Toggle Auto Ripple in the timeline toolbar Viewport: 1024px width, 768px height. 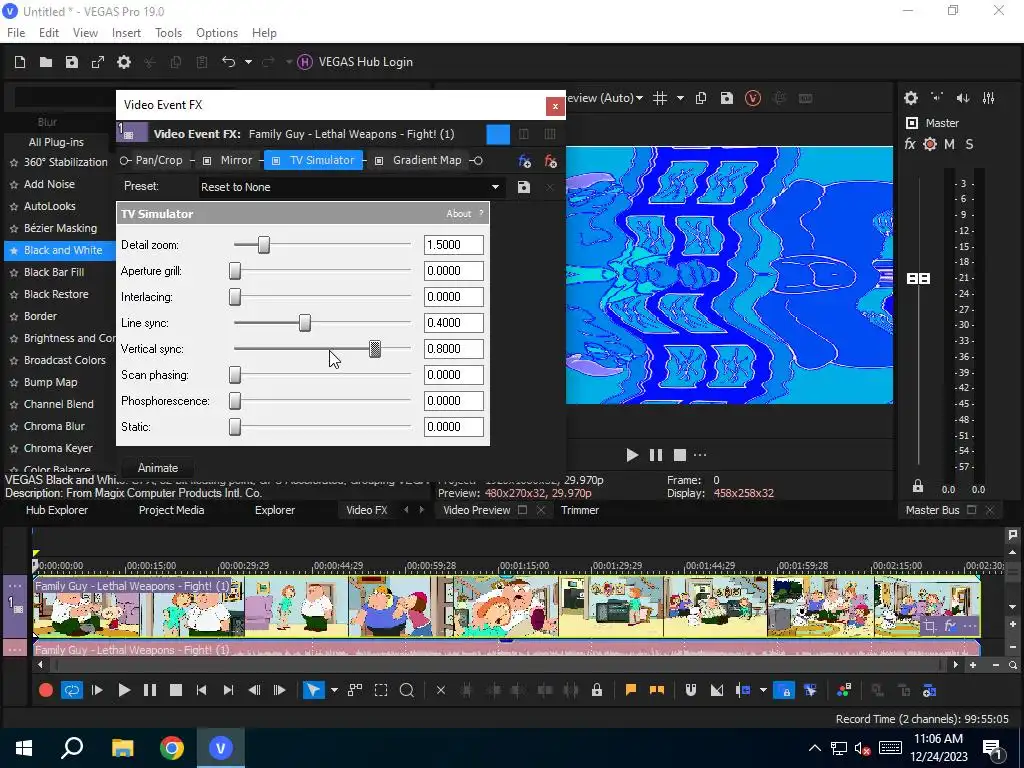click(x=743, y=690)
